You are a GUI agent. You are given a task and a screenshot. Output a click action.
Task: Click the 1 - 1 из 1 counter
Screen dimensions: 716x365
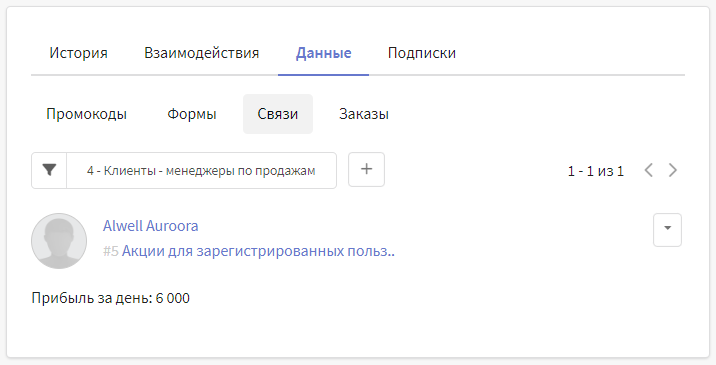[595, 171]
